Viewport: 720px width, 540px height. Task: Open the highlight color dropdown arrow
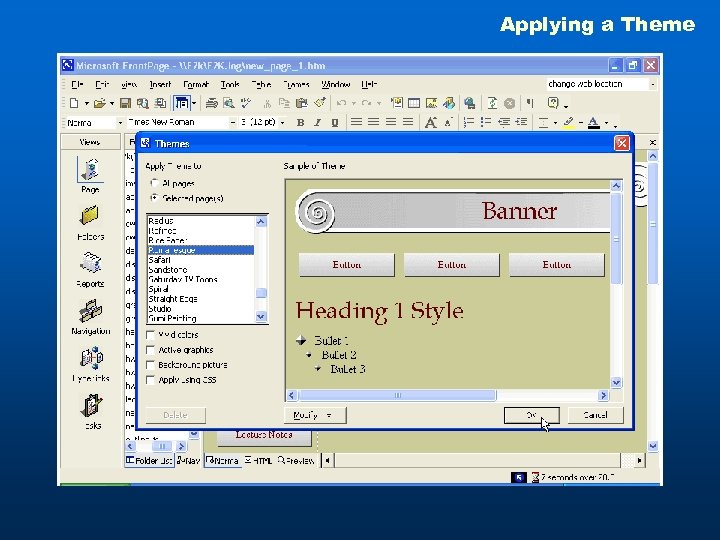pyautogui.click(x=581, y=123)
